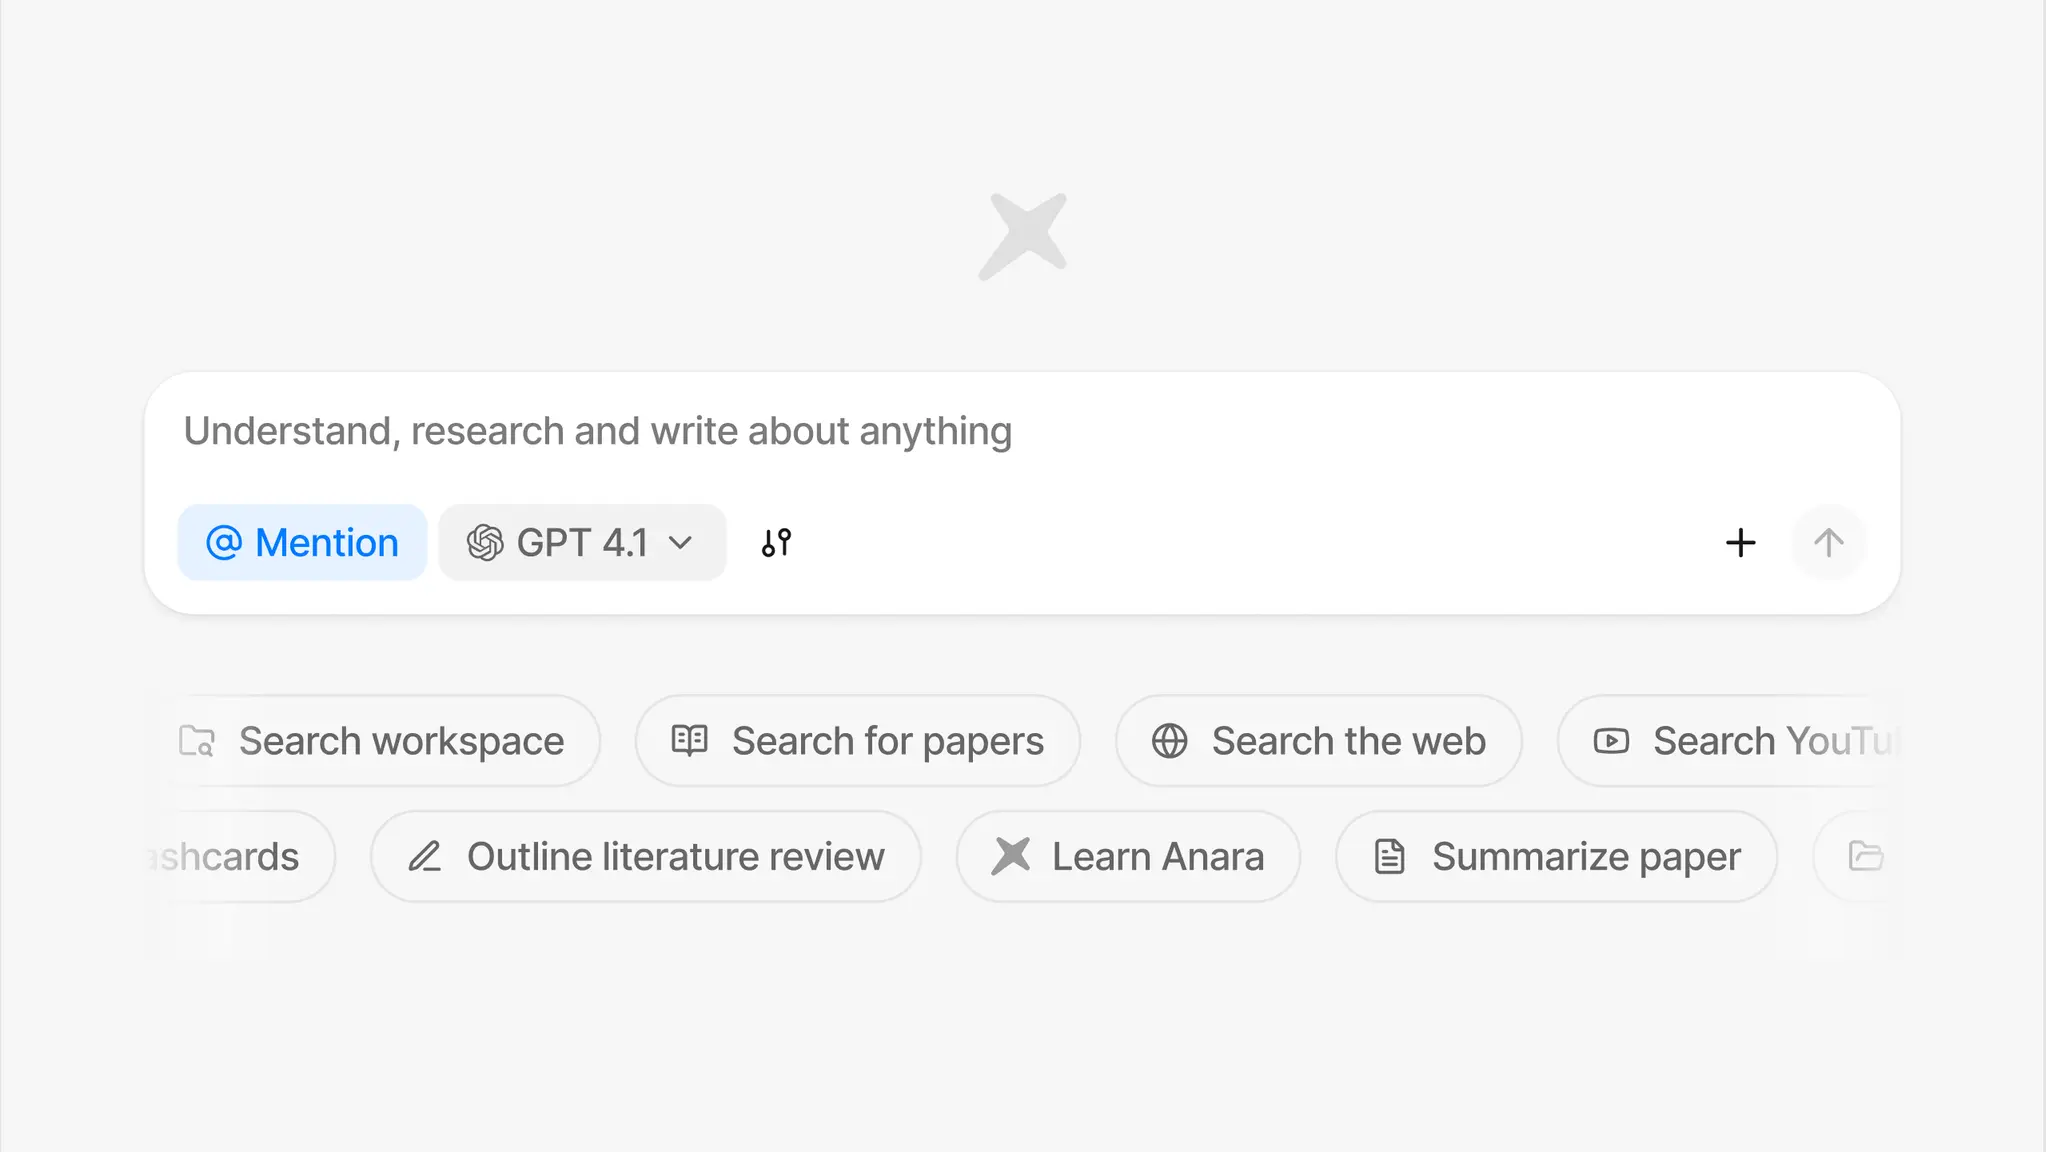This screenshot has width=2046, height=1152.
Task: Click the pencil outline icon
Action: (x=425, y=857)
